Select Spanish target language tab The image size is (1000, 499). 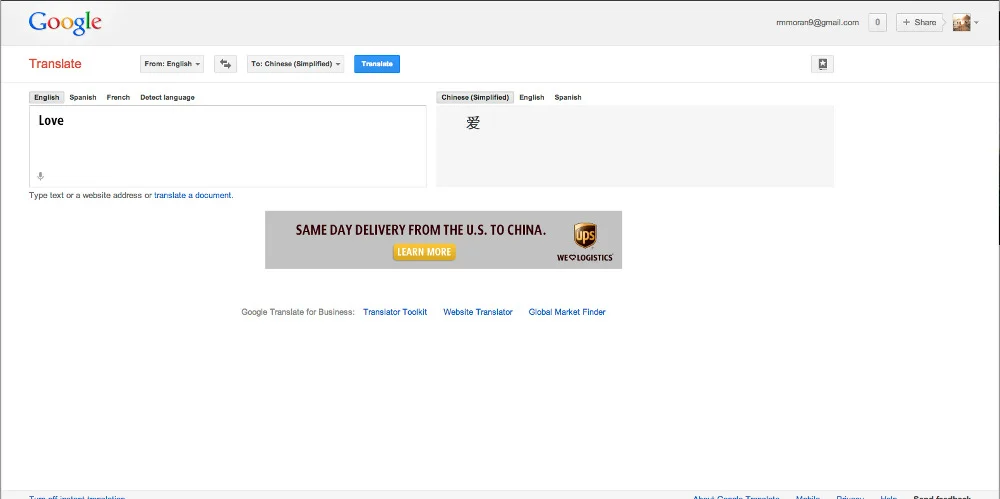coord(568,98)
